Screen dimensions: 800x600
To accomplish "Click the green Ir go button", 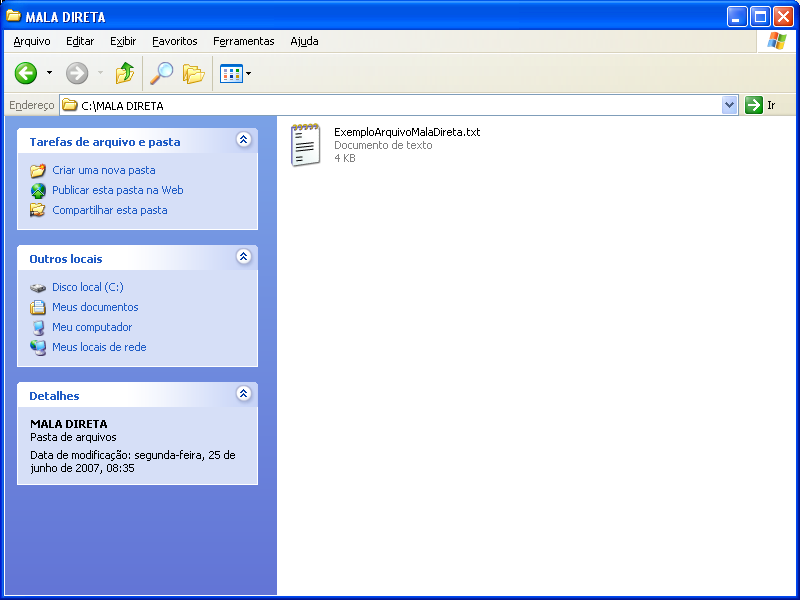I will (x=754, y=105).
